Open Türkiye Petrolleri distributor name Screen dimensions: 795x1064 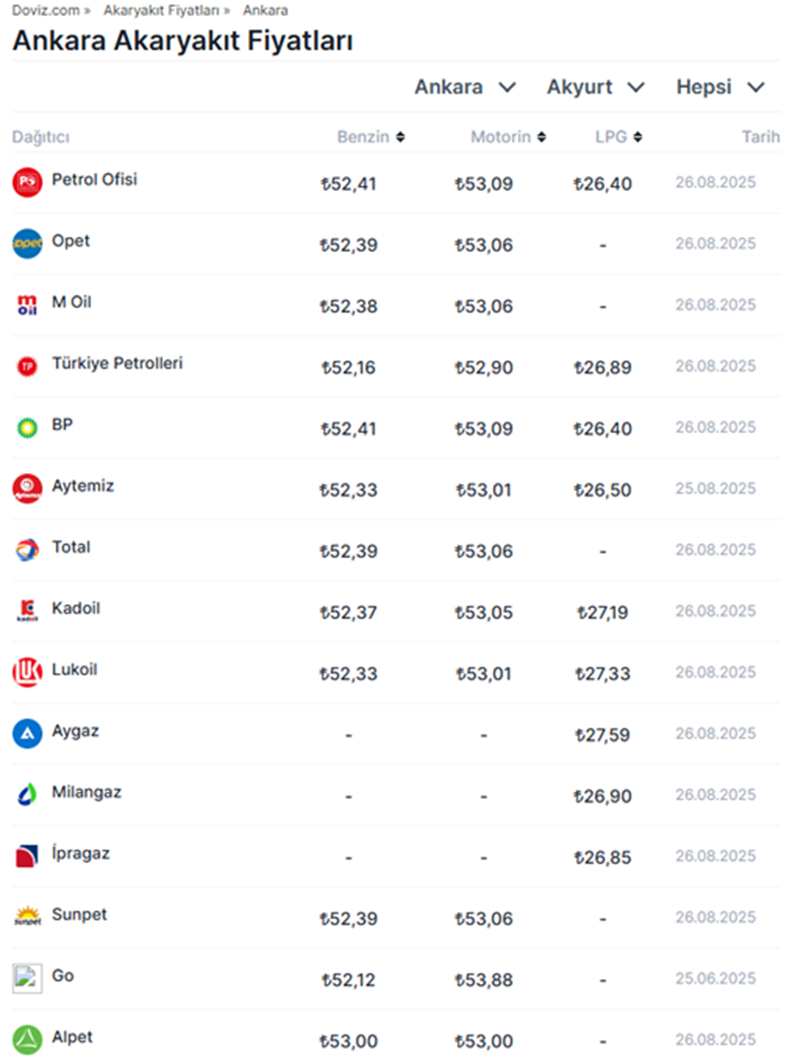pos(117,363)
